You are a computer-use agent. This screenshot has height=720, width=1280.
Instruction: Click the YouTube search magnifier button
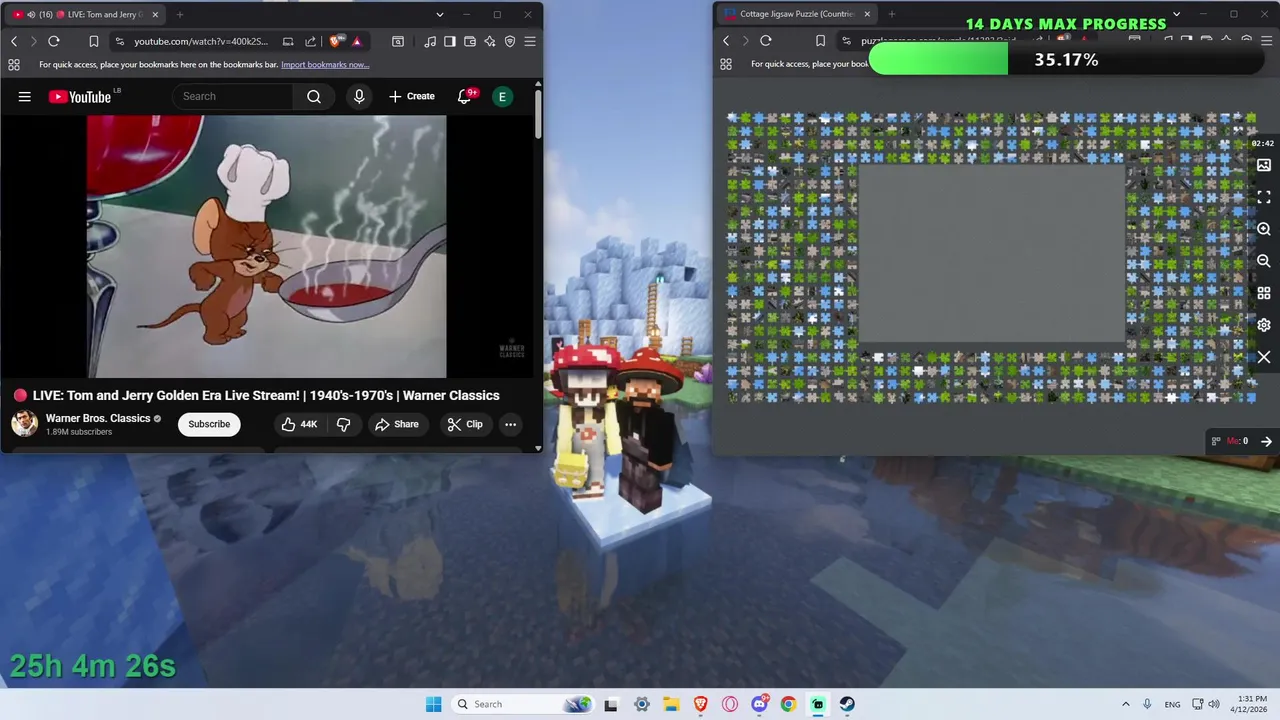[314, 96]
